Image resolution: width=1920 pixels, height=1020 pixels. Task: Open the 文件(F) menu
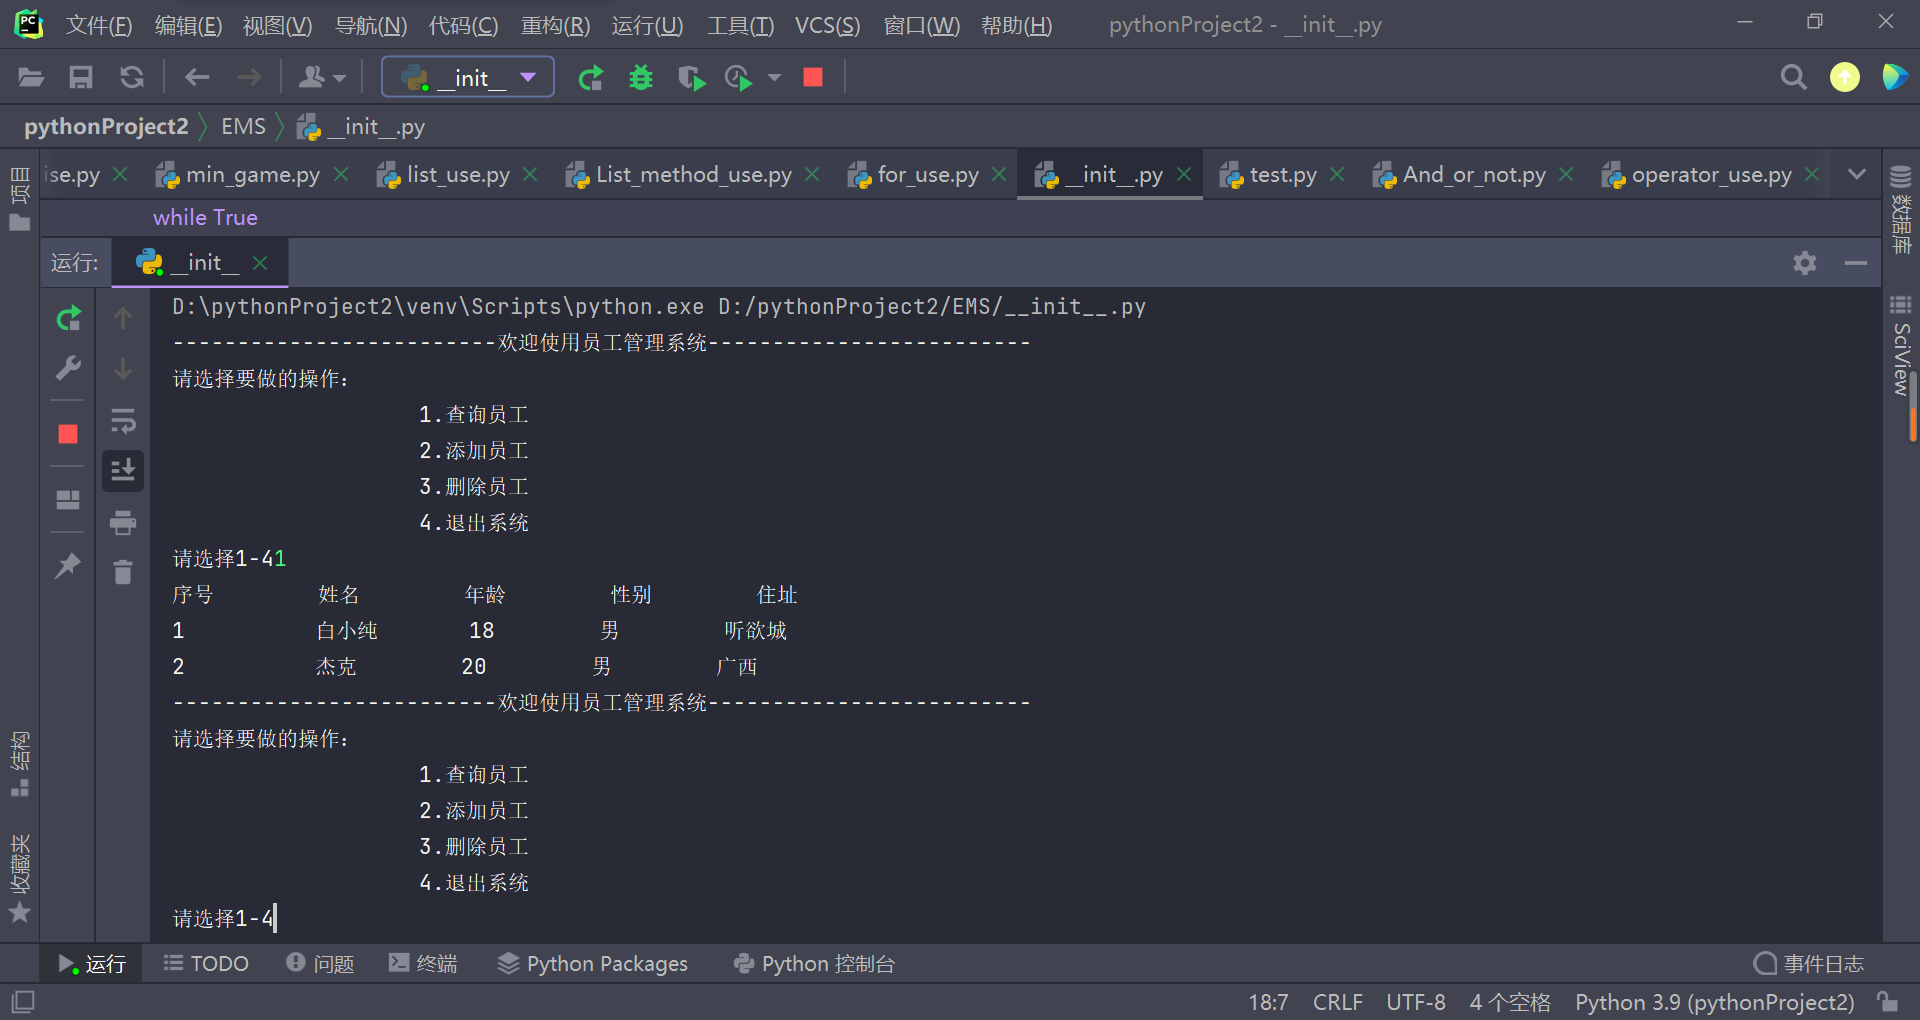pos(99,25)
